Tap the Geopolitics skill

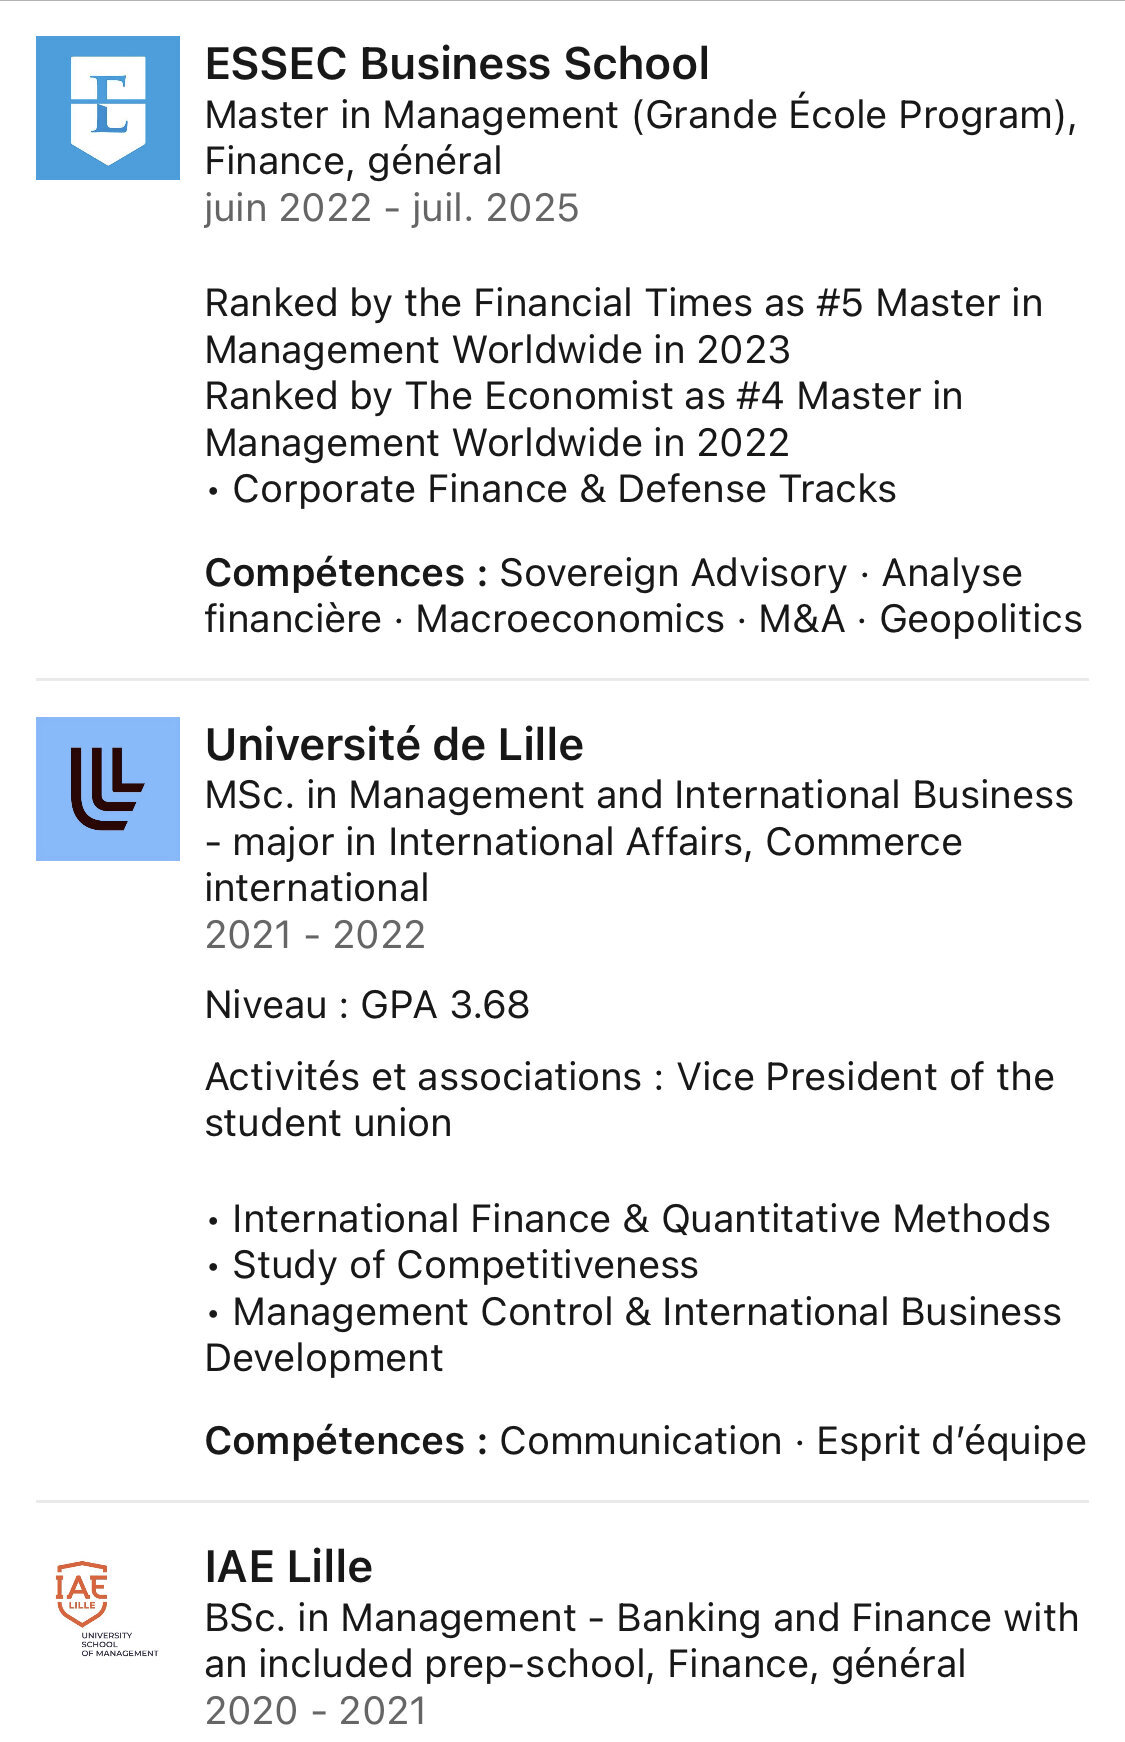pos(981,619)
